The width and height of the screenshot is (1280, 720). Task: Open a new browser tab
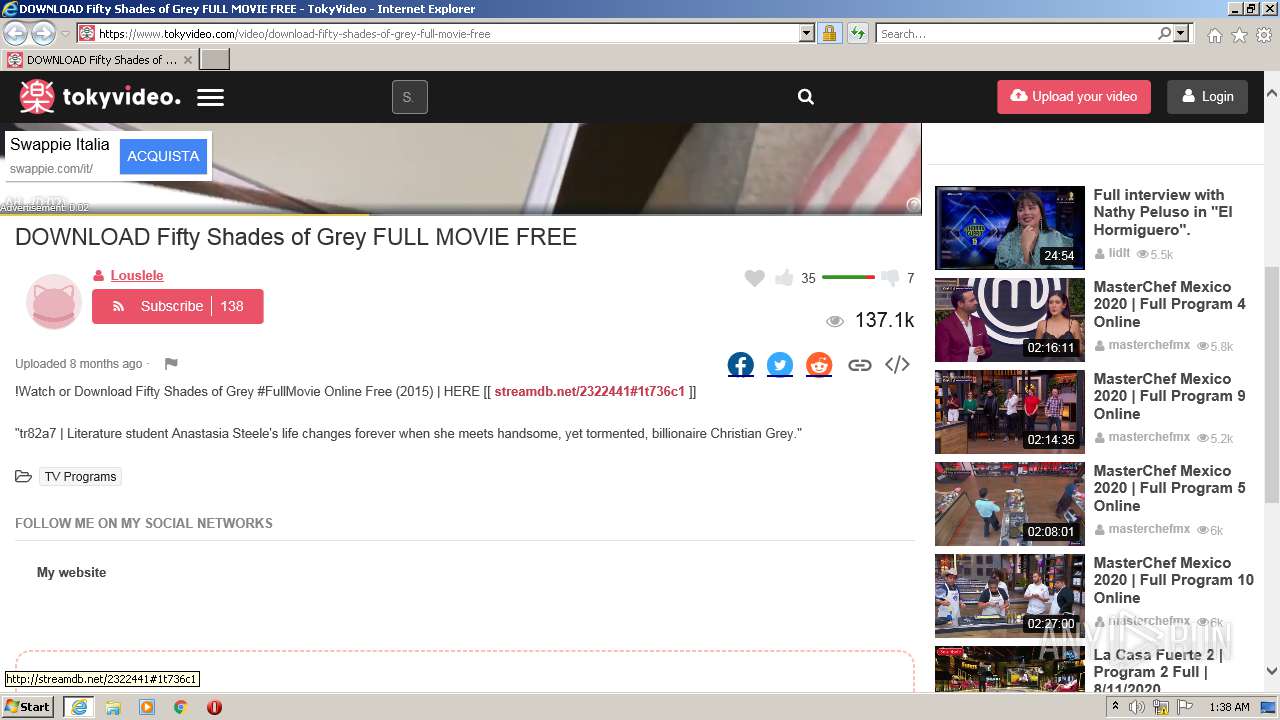click(x=215, y=60)
